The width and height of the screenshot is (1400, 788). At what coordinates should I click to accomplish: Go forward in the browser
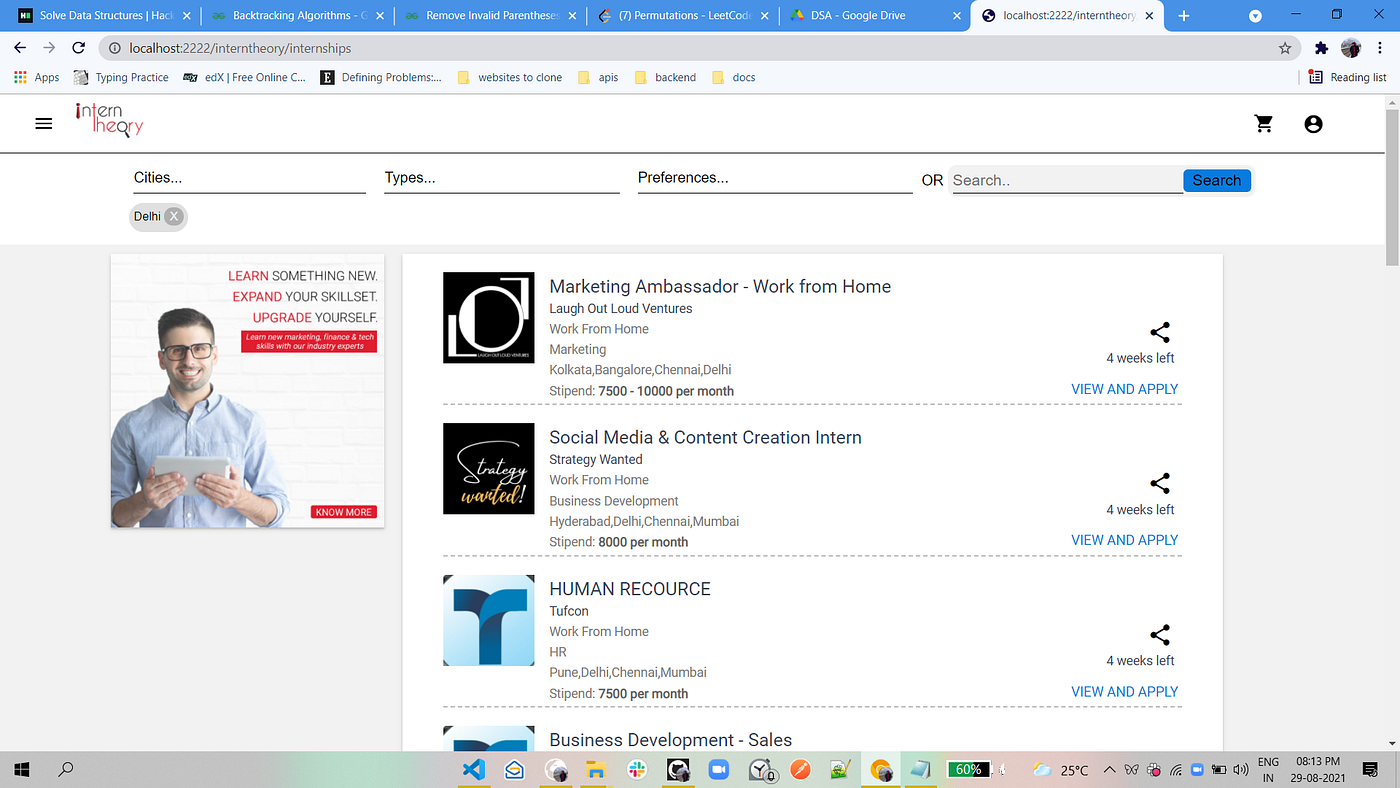pyautogui.click(x=49, y=48)
